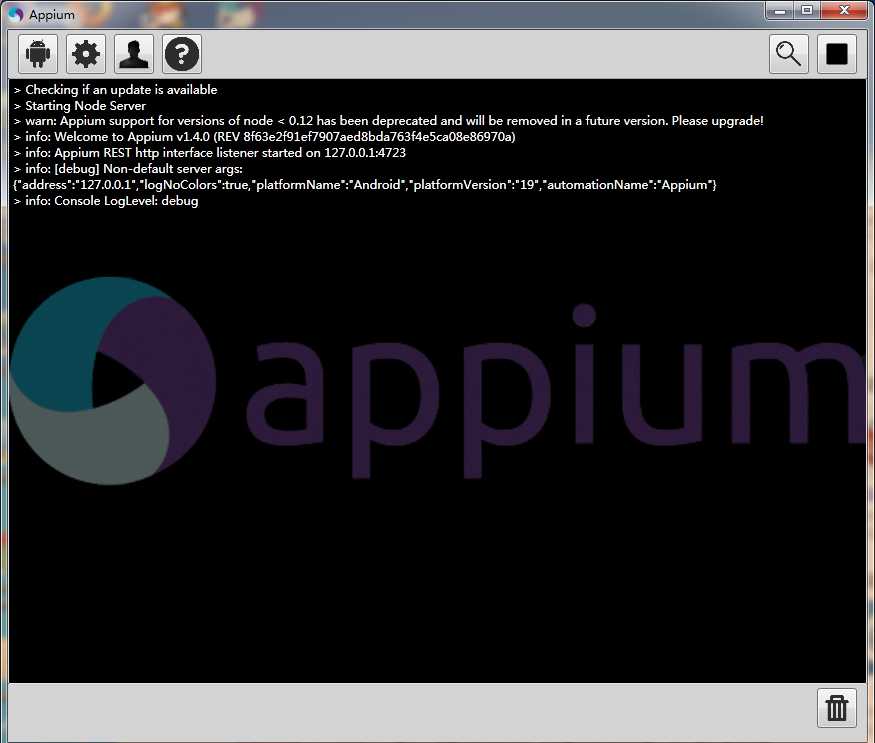Open Android Settings via the robot icon
Viewport: 875px width, 743px height.
pyautogui.click(x=38, y=54)
